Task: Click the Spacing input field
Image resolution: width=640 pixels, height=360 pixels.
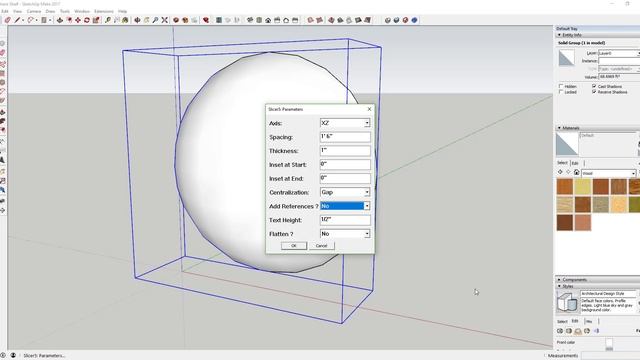Action: tap(345, 137)
